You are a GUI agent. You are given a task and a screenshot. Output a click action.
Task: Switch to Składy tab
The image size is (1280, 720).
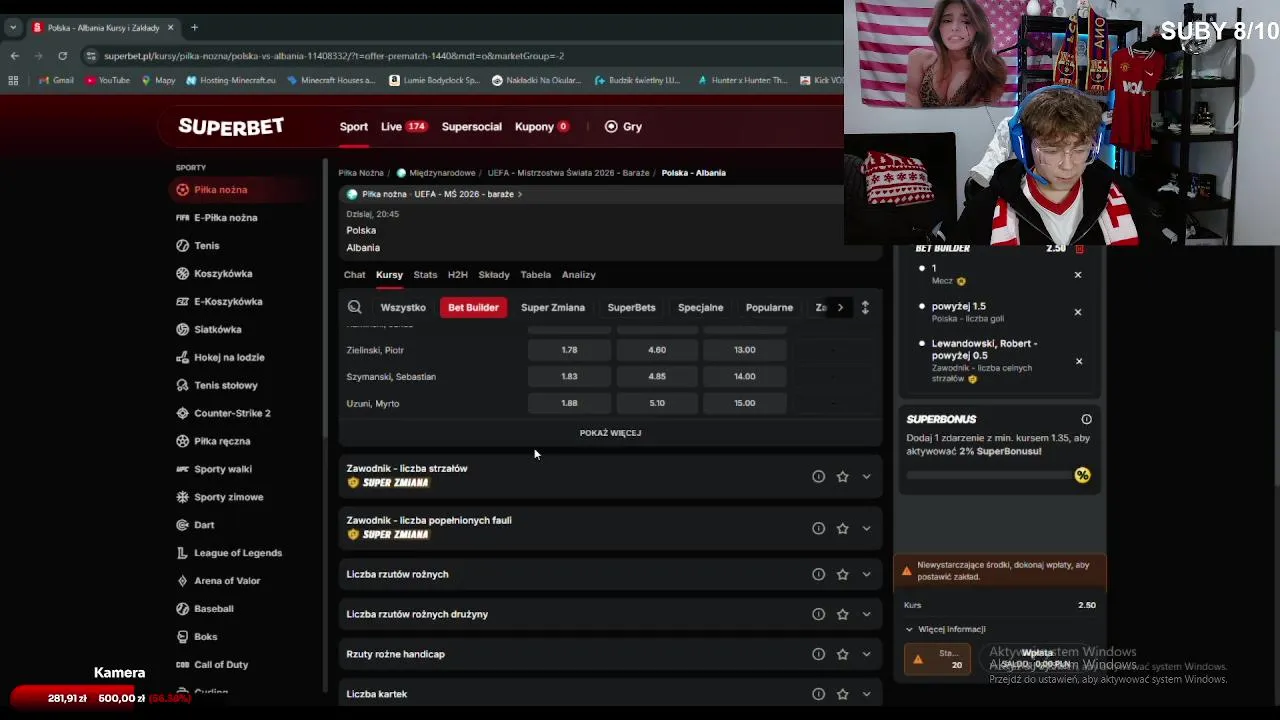point(494,275)
